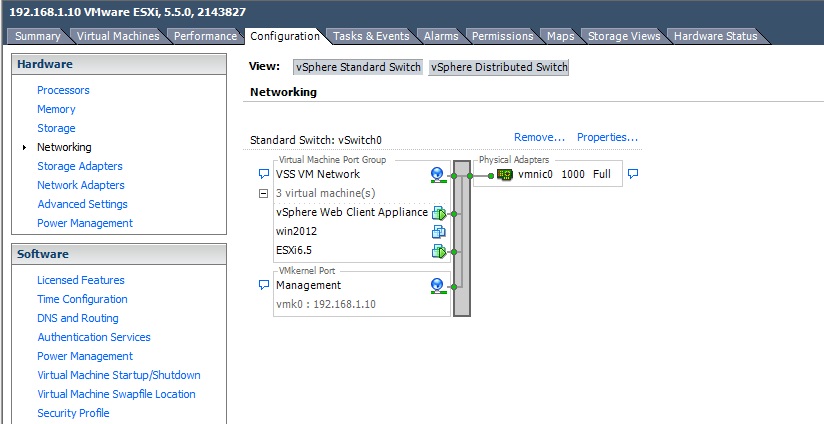824x424 pixels.
Task: Collapse the 3 virtual machine(s) list
Action: 264,193
